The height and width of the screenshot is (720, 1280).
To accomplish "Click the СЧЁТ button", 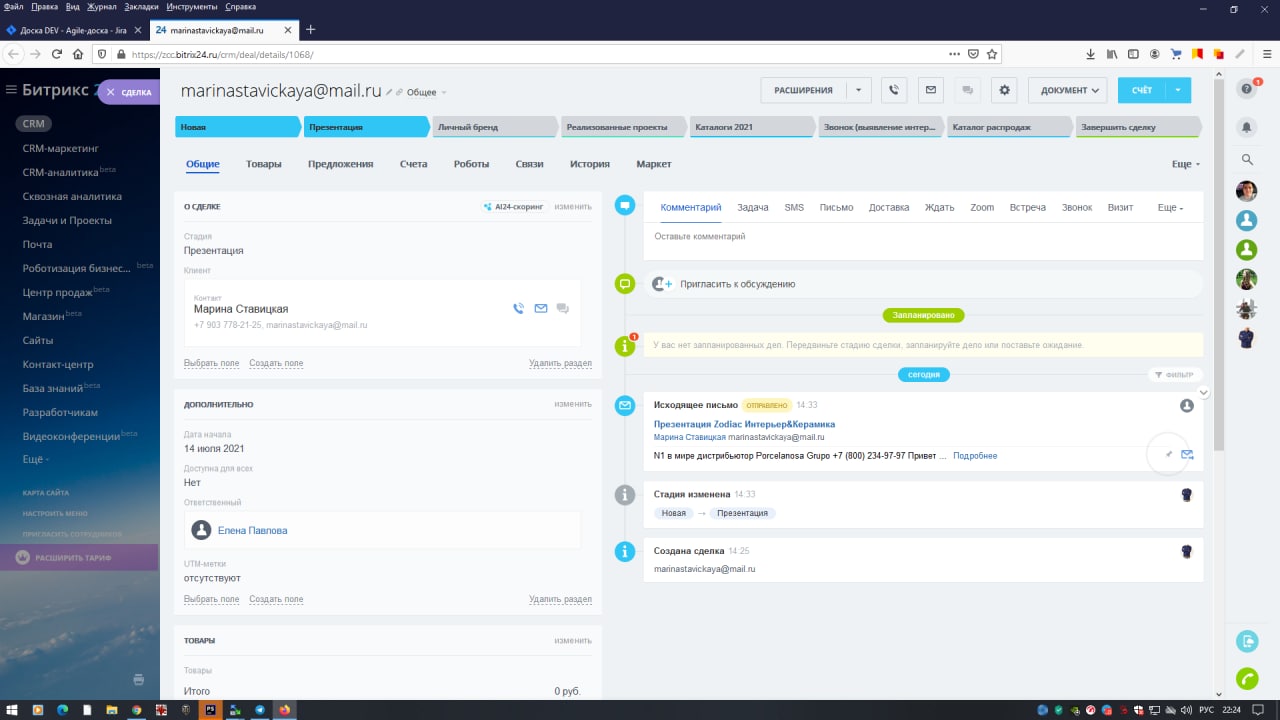I will coord(1142,90).
